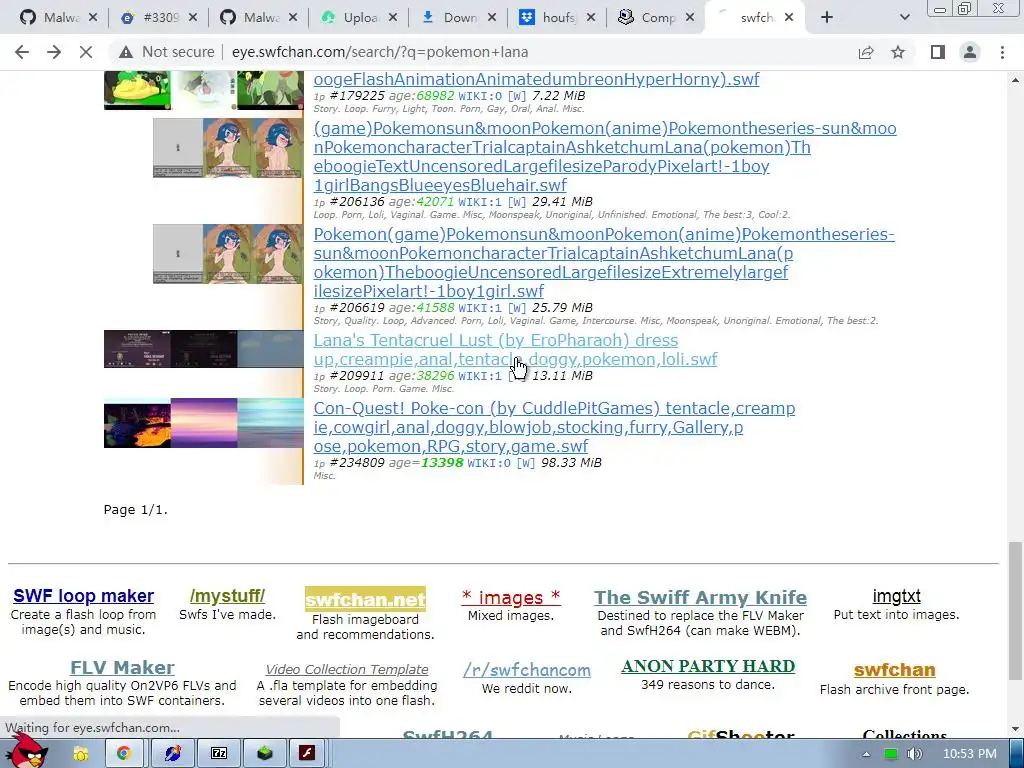Click the 10:53 PM taskbar clock
The image size is (1024, 768).
970,754
